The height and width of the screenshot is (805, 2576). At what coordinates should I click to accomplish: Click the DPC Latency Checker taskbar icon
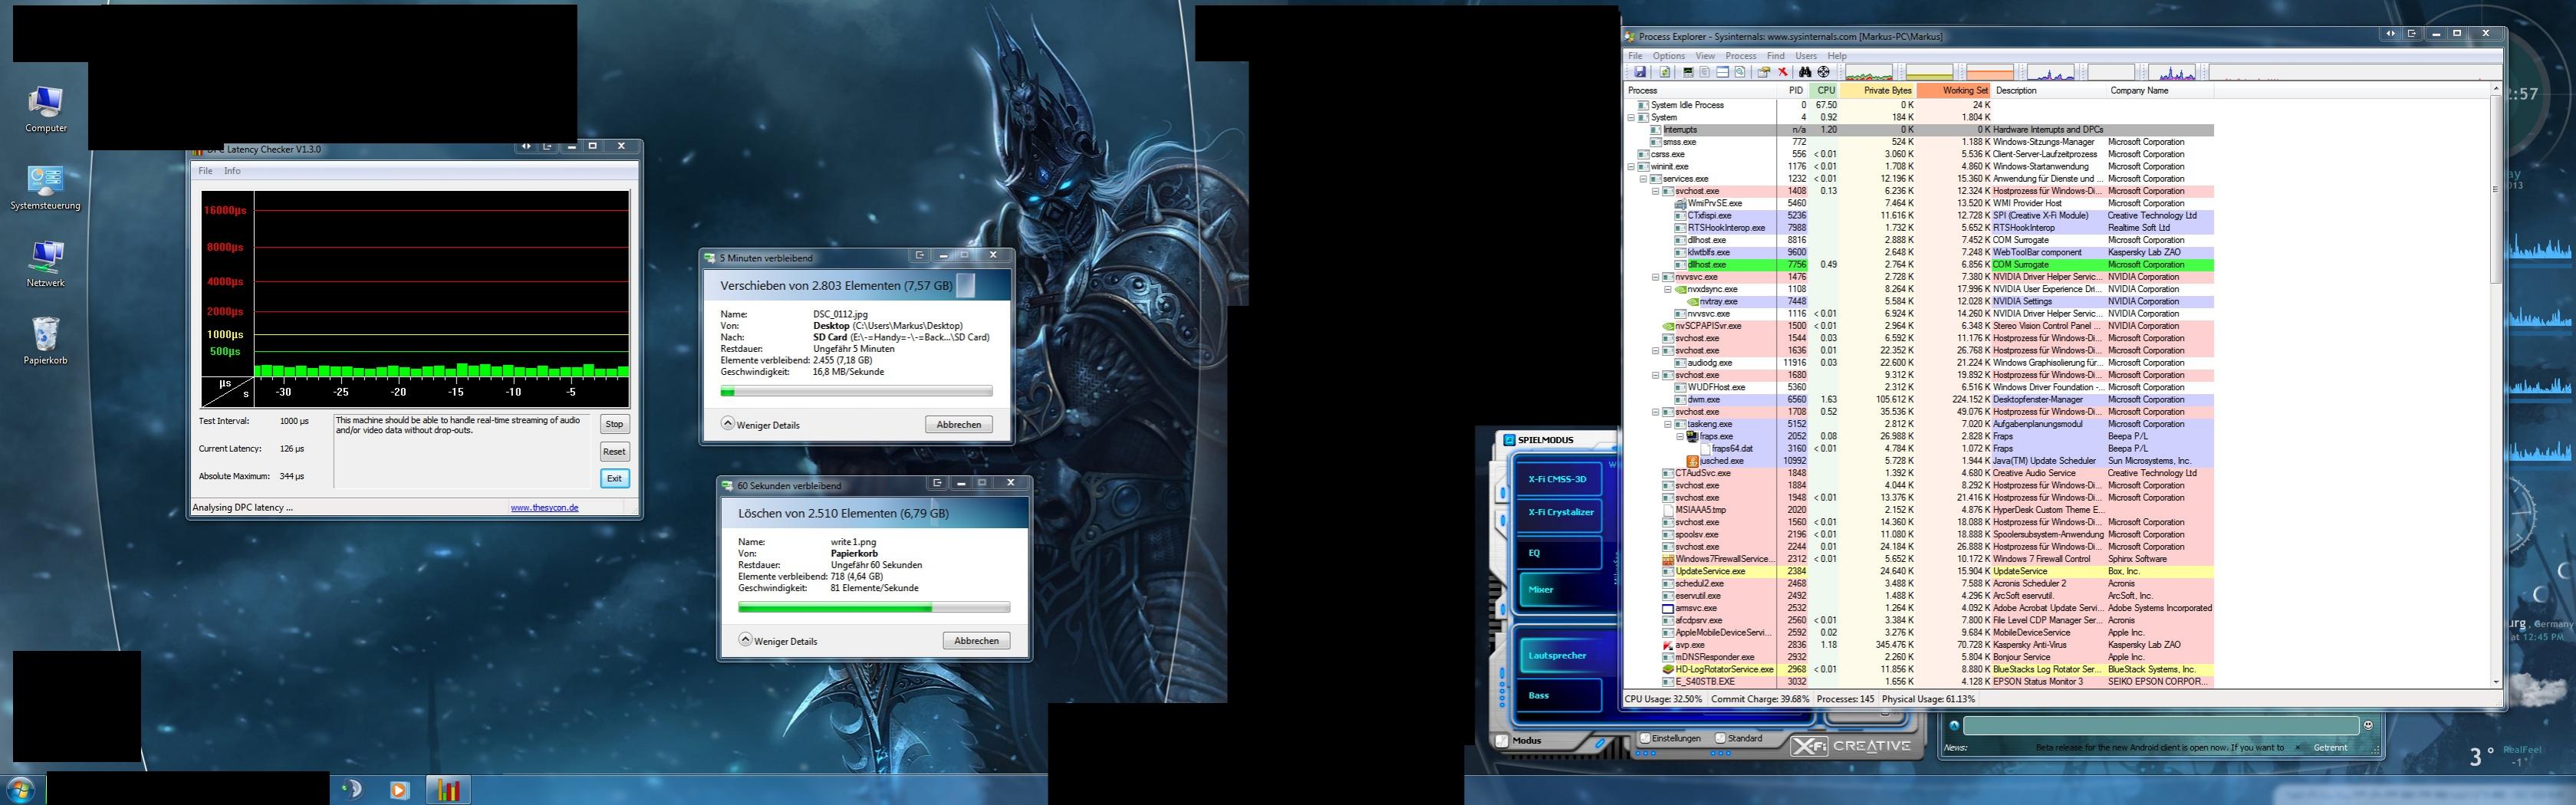tap(448, 790)
